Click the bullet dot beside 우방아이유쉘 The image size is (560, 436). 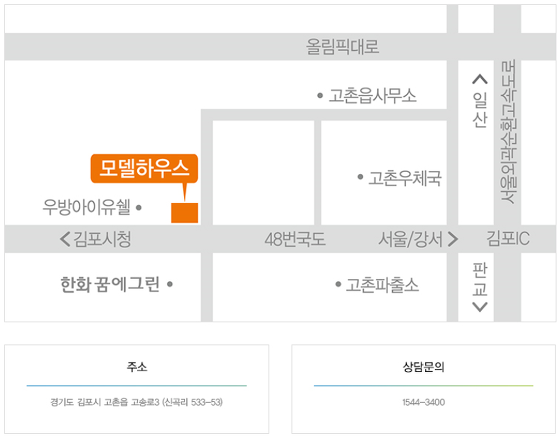click(x=139, y=207)
